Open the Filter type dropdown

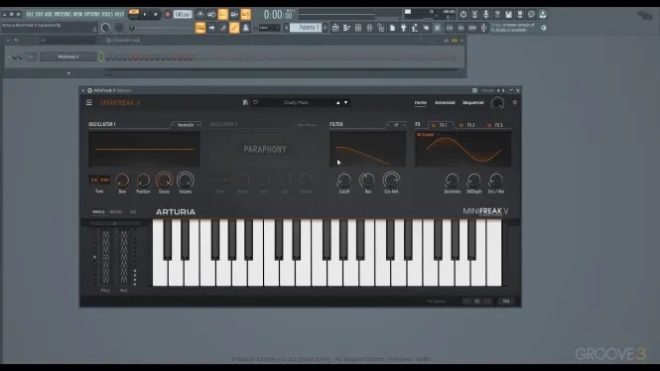pos(396,125)
